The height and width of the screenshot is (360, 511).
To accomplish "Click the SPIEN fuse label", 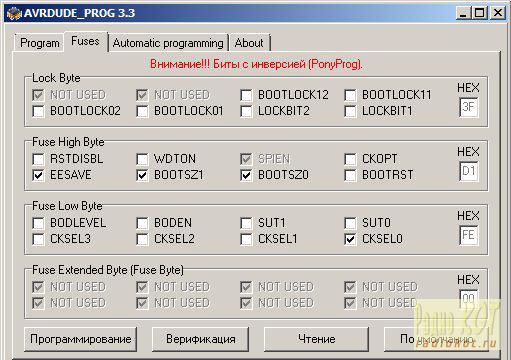I will pos(274,159).
